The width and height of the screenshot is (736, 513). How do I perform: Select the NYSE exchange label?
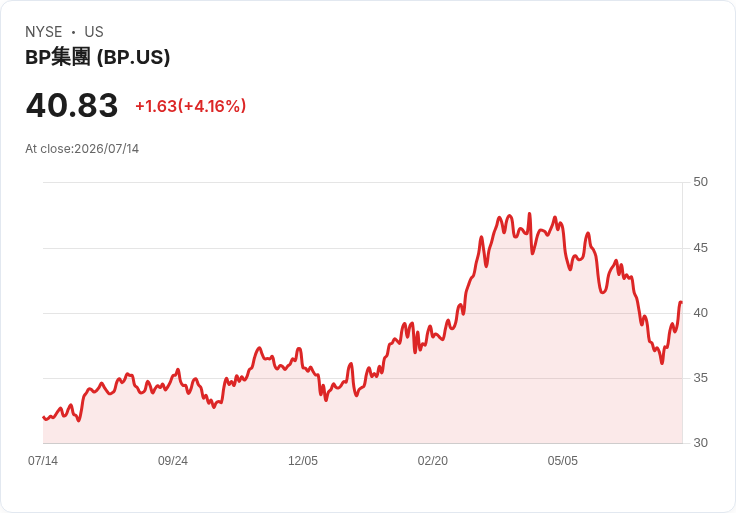[x=44, y=32]
